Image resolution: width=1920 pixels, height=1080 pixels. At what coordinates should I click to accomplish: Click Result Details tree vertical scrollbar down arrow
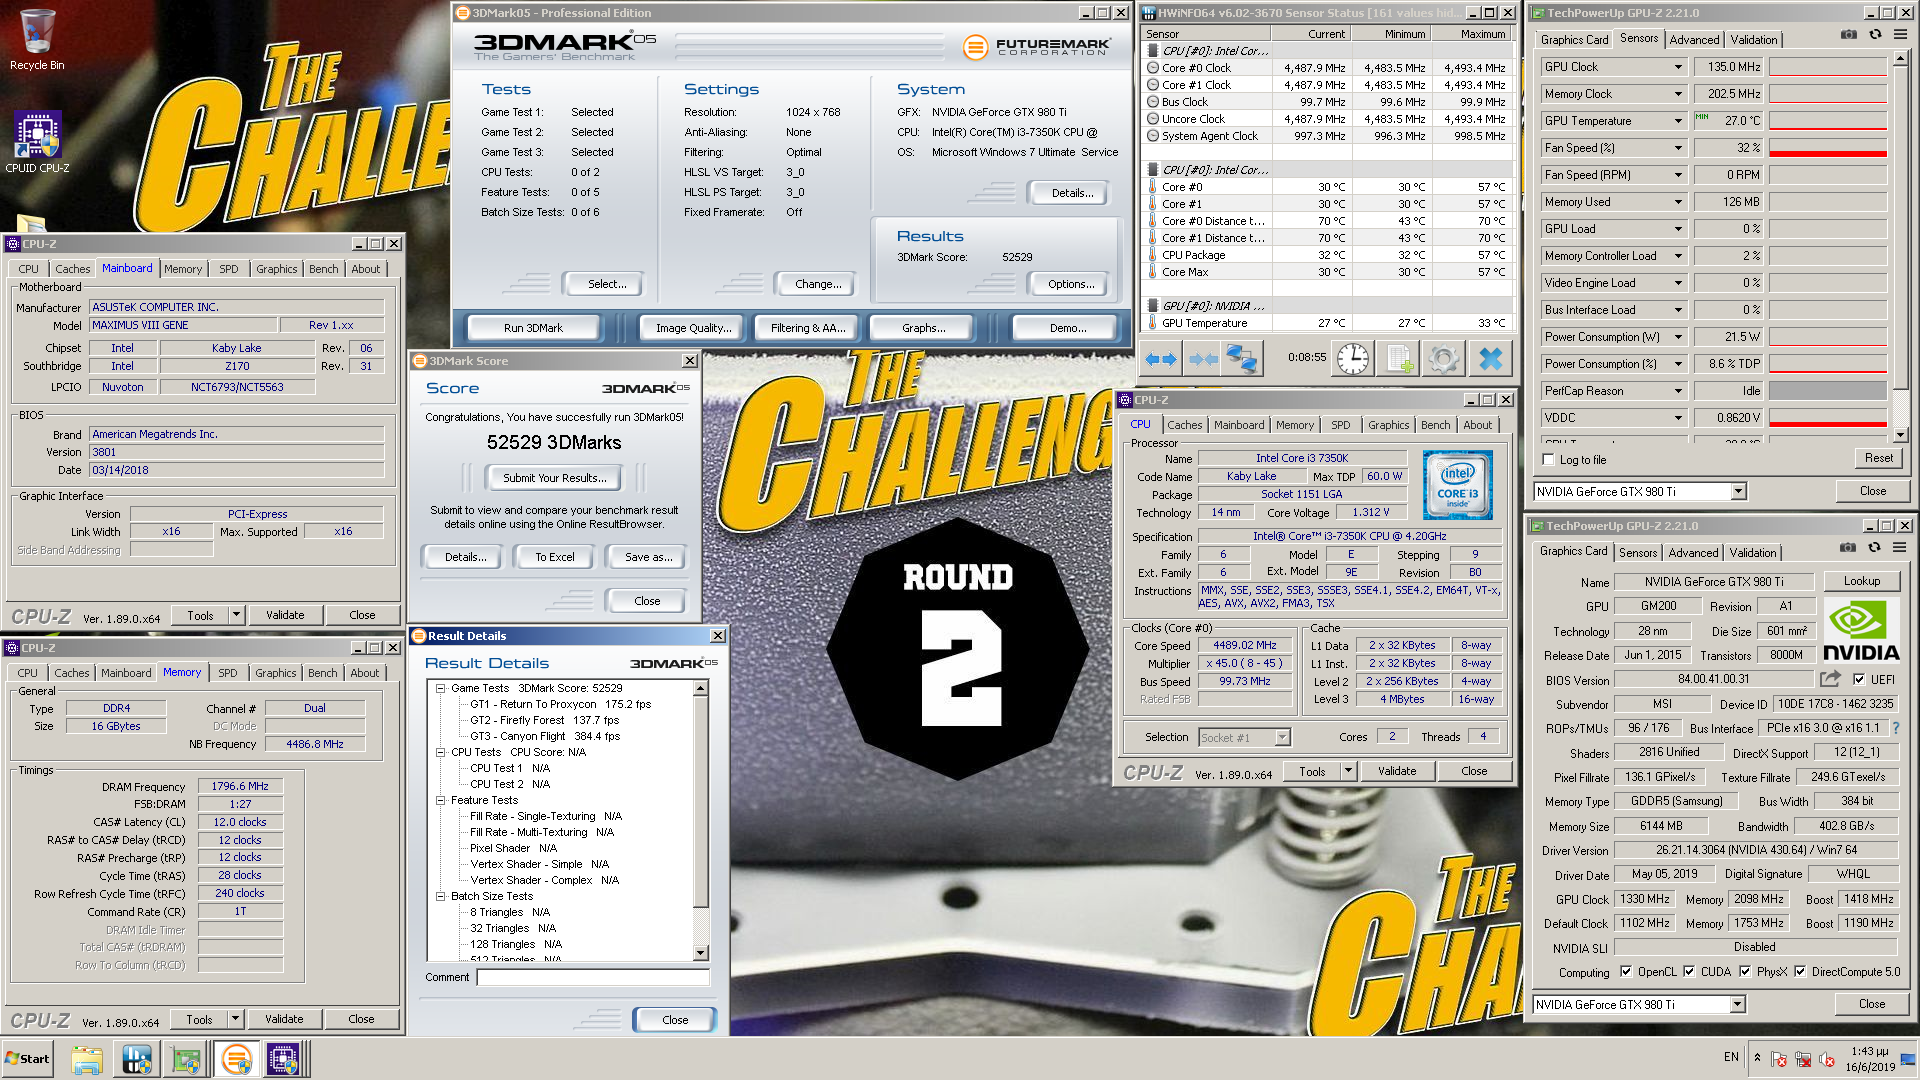click(x=700, y=953)
